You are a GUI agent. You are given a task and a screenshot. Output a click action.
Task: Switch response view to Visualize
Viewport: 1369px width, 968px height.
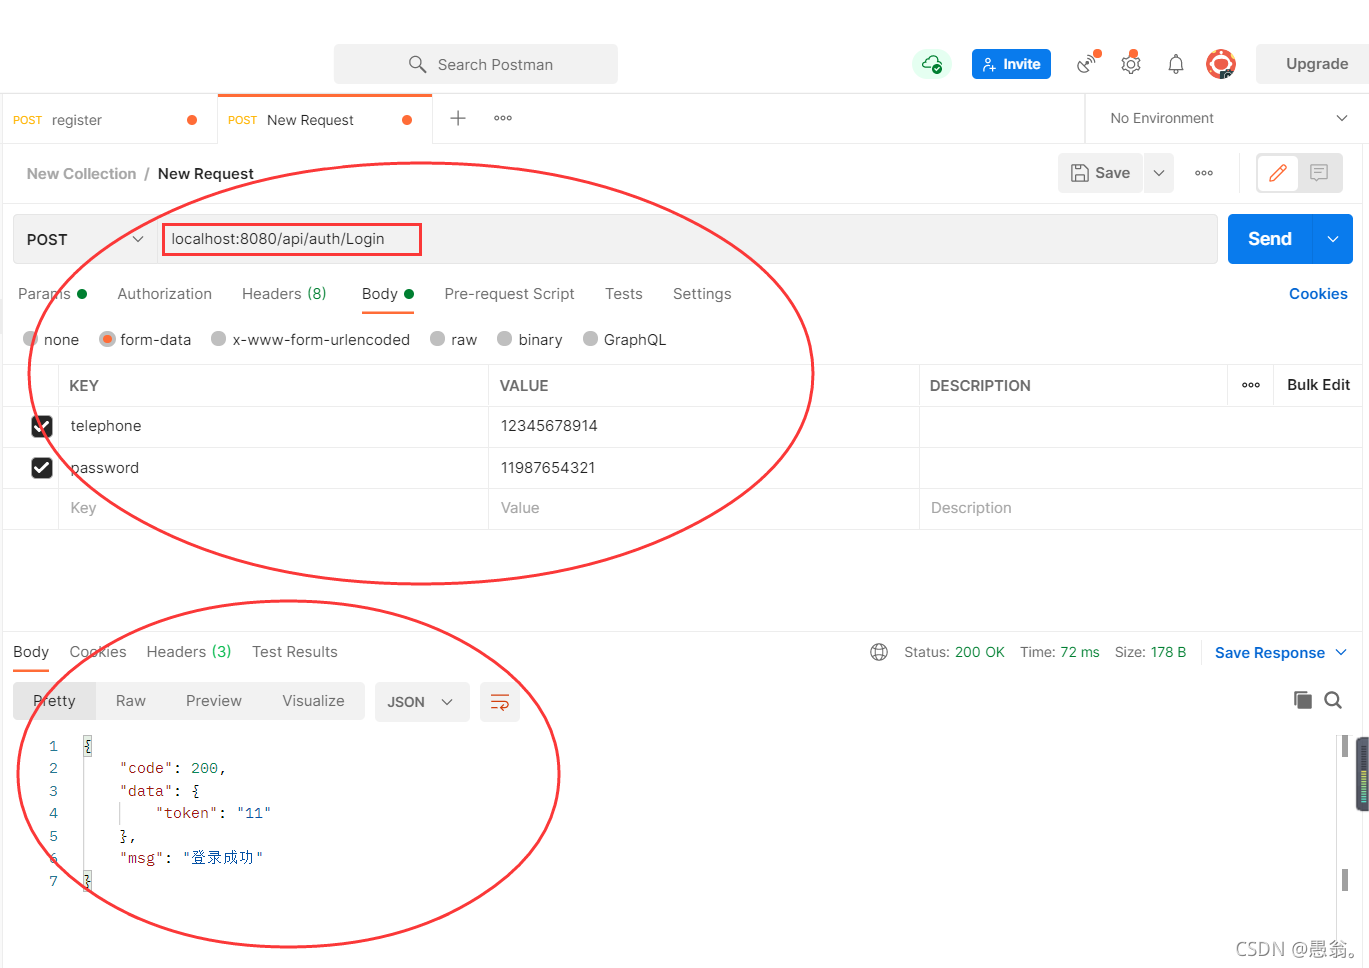pos(313,701)
